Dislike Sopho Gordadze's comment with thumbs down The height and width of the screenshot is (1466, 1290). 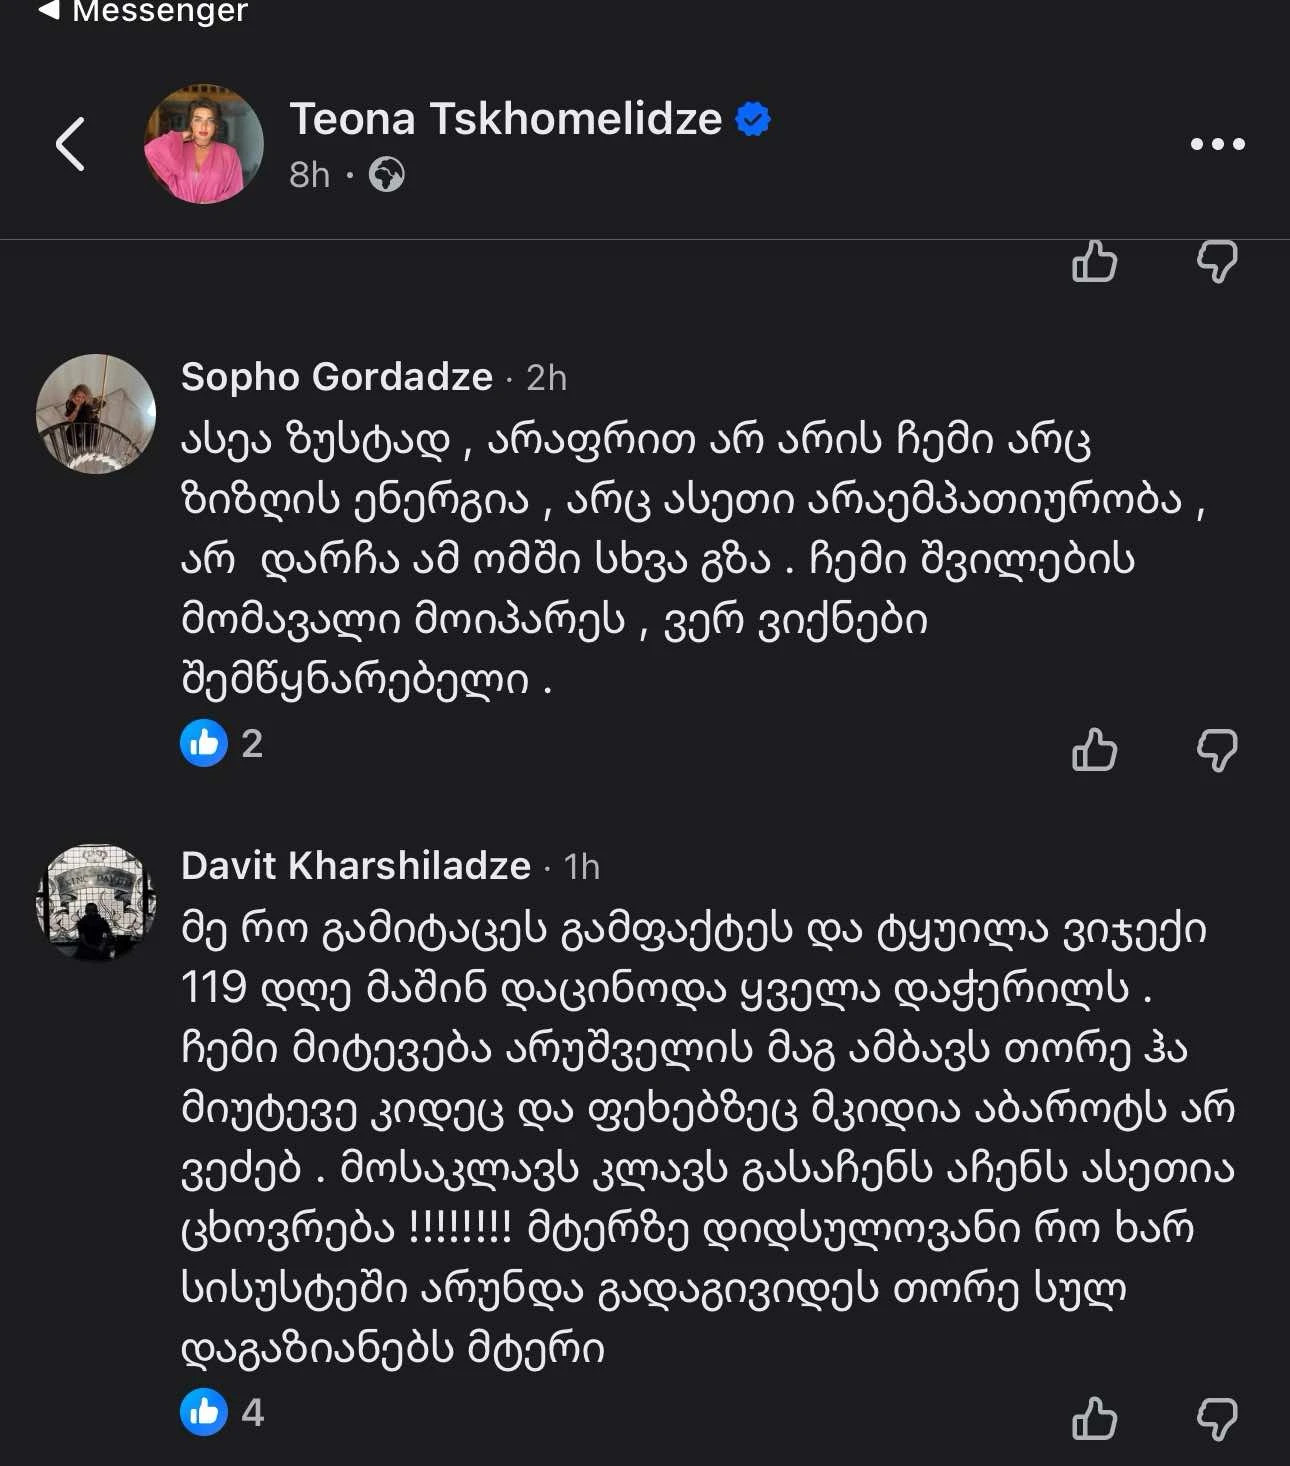click(x=1217, y=749)
